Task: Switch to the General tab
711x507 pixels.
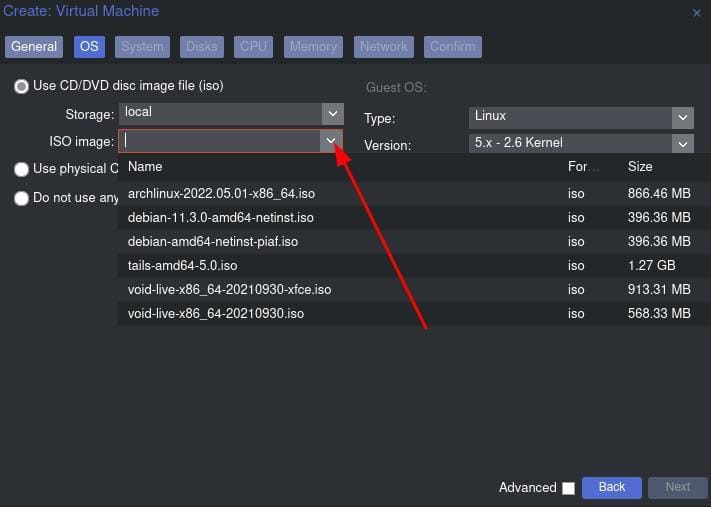Action: pos(34,47)
